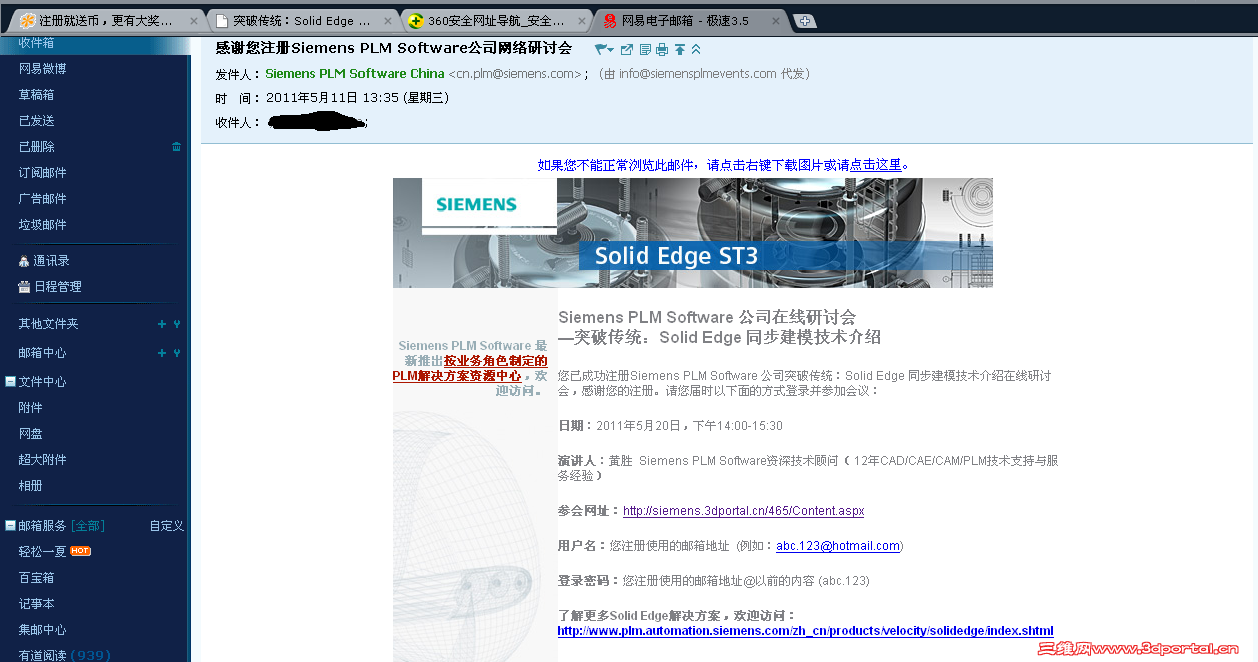Open 有道阅读 (939) in sidebar
The width and height of the screenshot is (1258, 662).
click(64, 655)
